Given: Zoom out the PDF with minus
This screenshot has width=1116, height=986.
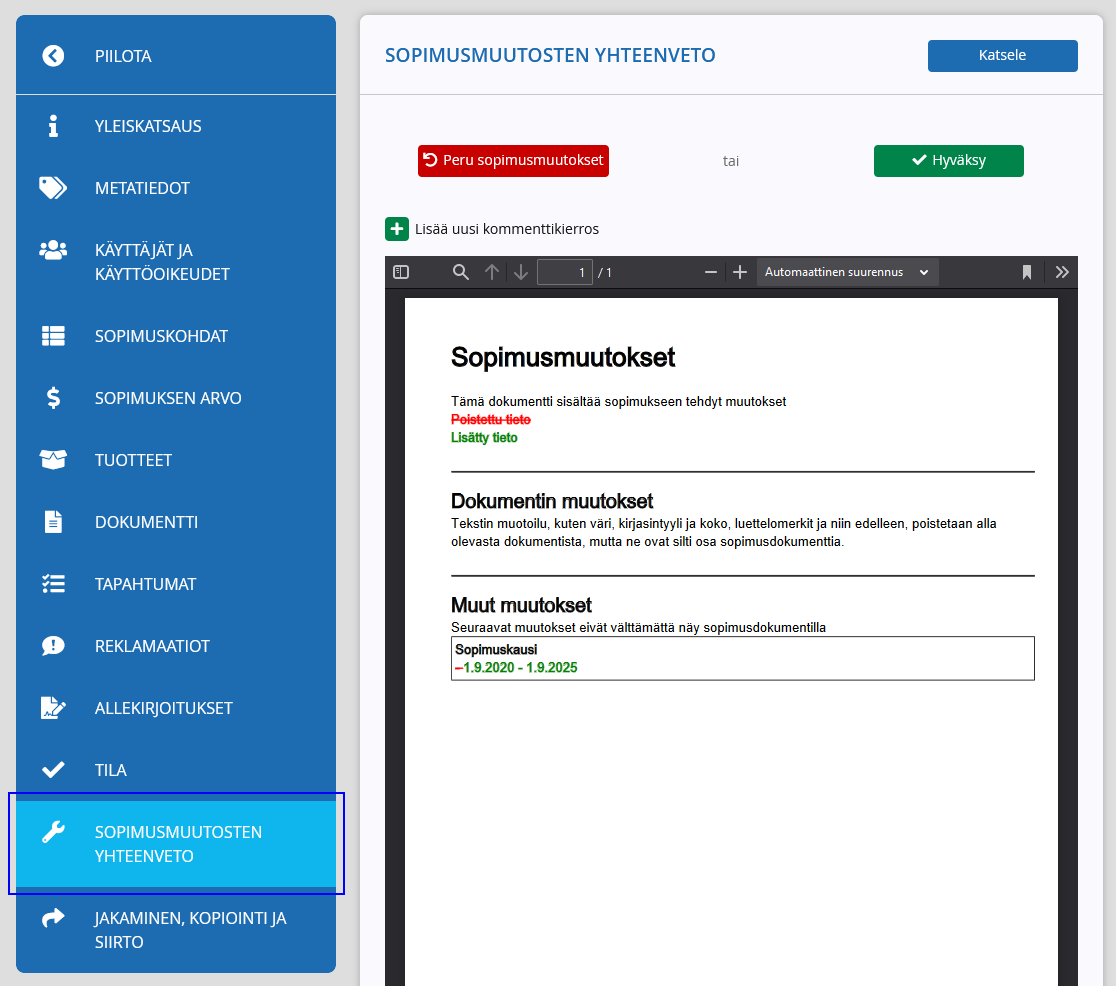Looking at the screenshot, I should coord(710,272).
